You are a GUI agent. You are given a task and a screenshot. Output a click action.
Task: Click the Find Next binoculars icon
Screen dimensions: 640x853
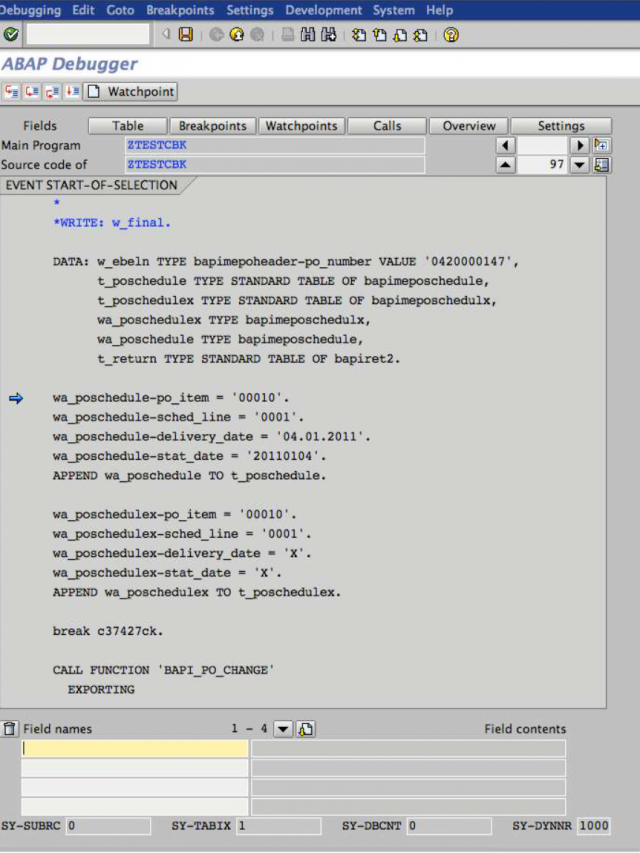pyautogui.click(x=329, y=35)
